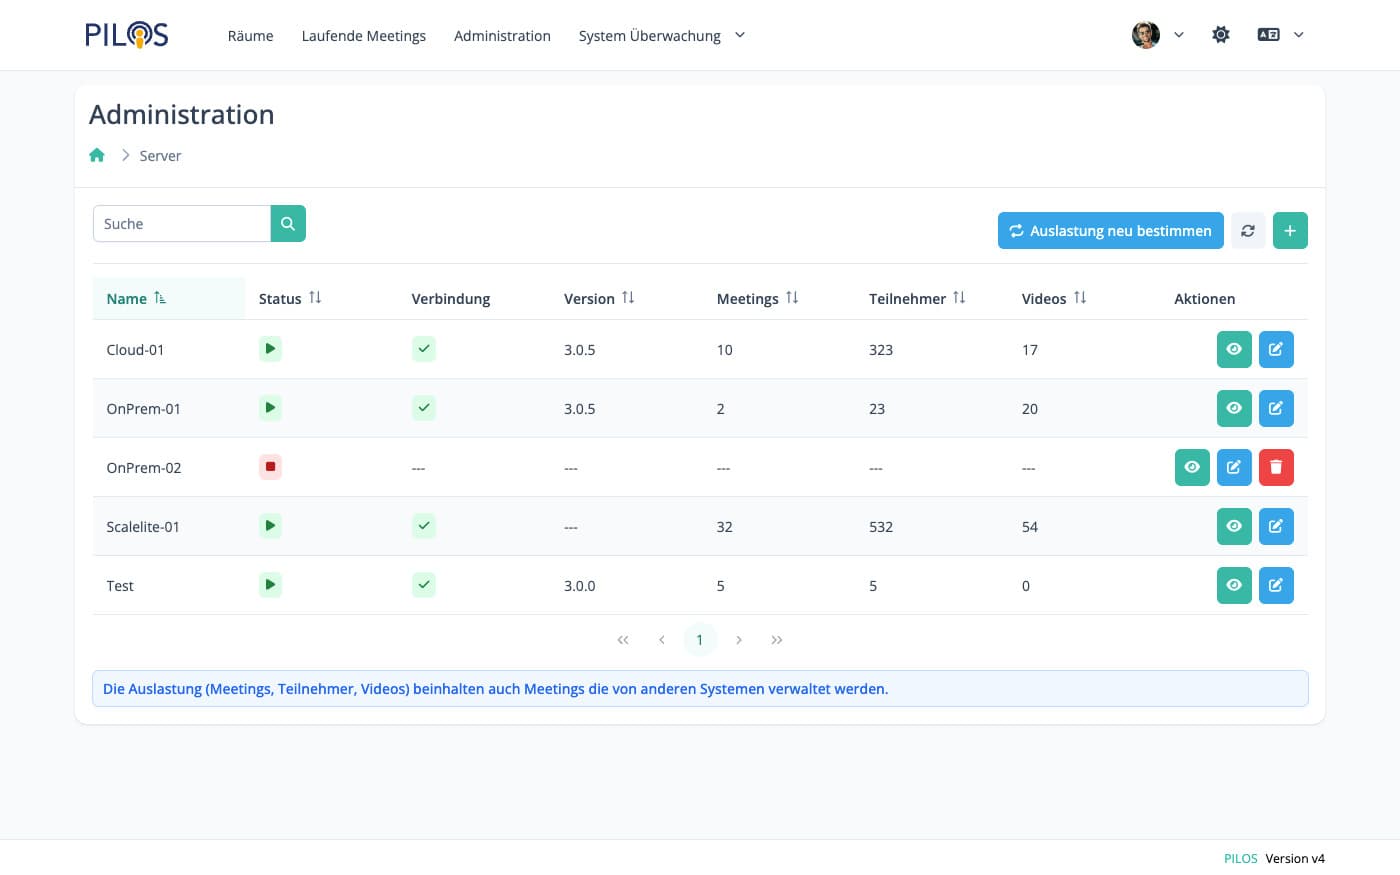View details of Cloud-01 server
This screenshot has height=875, width=1400.
point(1233,349)
